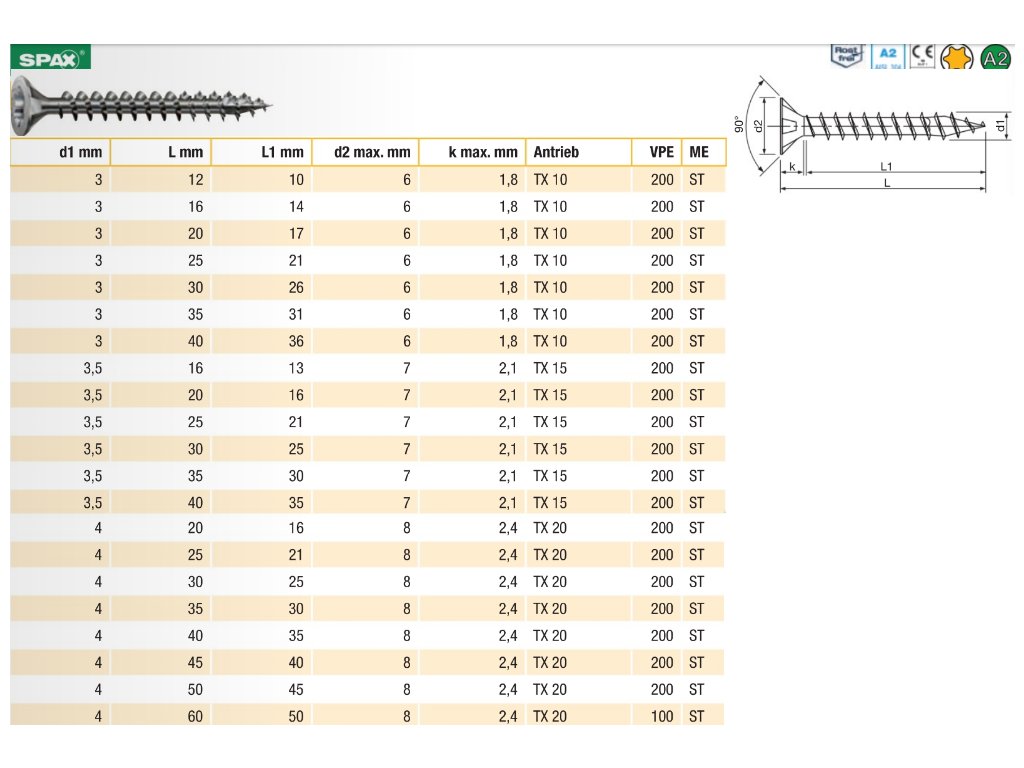Image resolution: width=1024 pixels, height=768 pixels.
Task: Click 'TX 20' in the 4 x 60 row
Action: click(550, 716)
